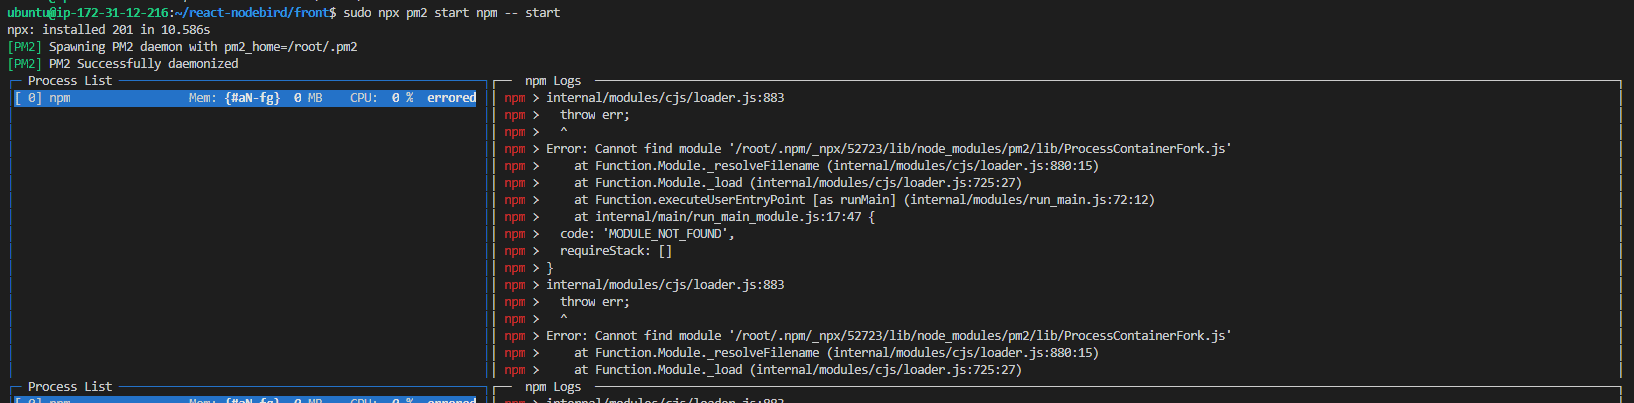1634x403 pixels.
Task: Click the top npm Logs panel header
Action: tap(552, 81)
